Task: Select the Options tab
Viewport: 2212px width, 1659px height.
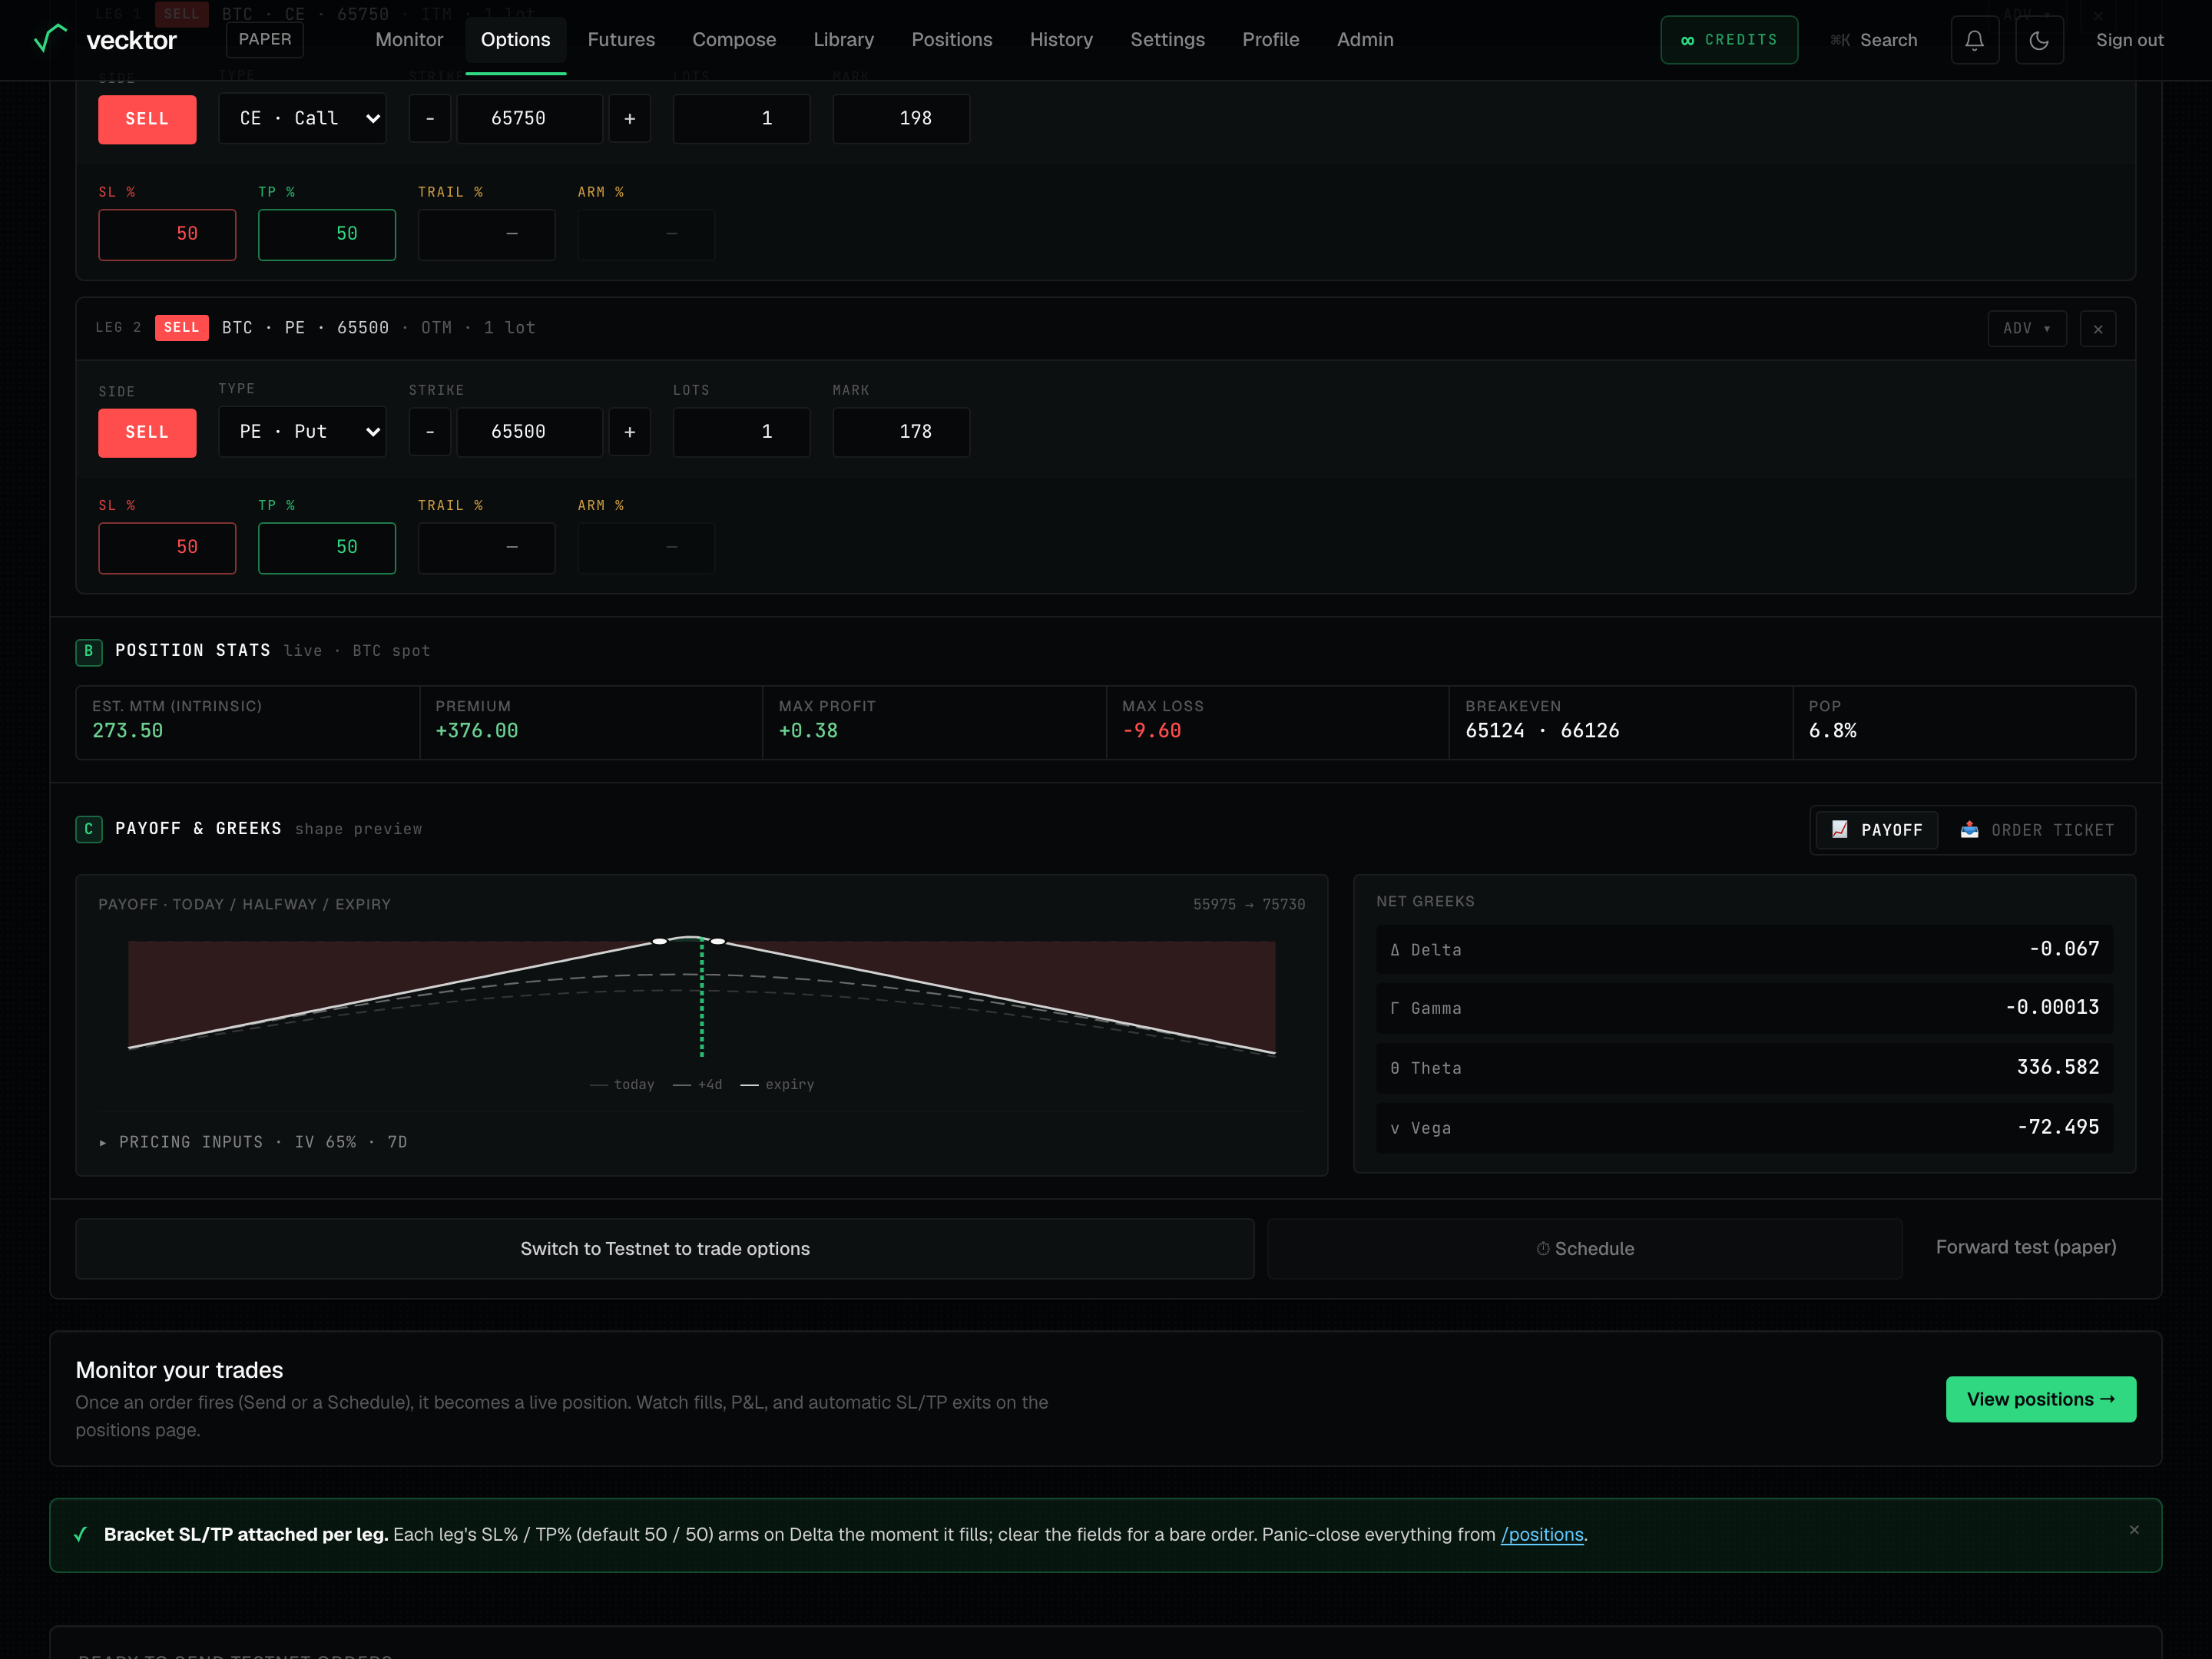Action: pos(515,40)
